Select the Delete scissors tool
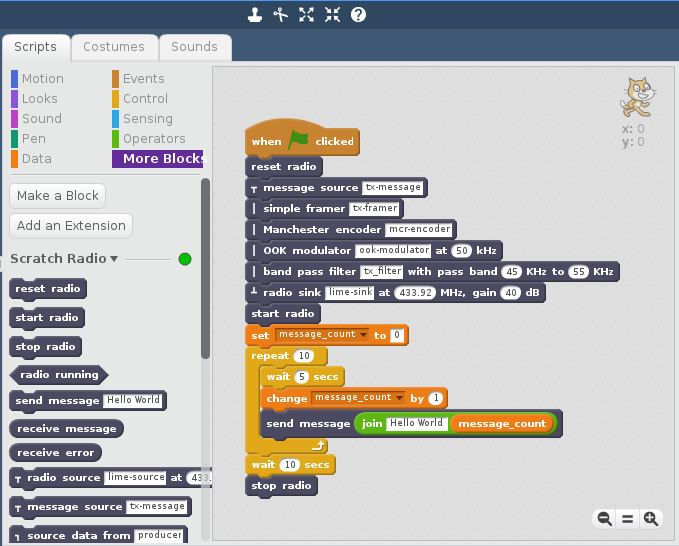Screen dimensions: 679x546 (281, 15)
